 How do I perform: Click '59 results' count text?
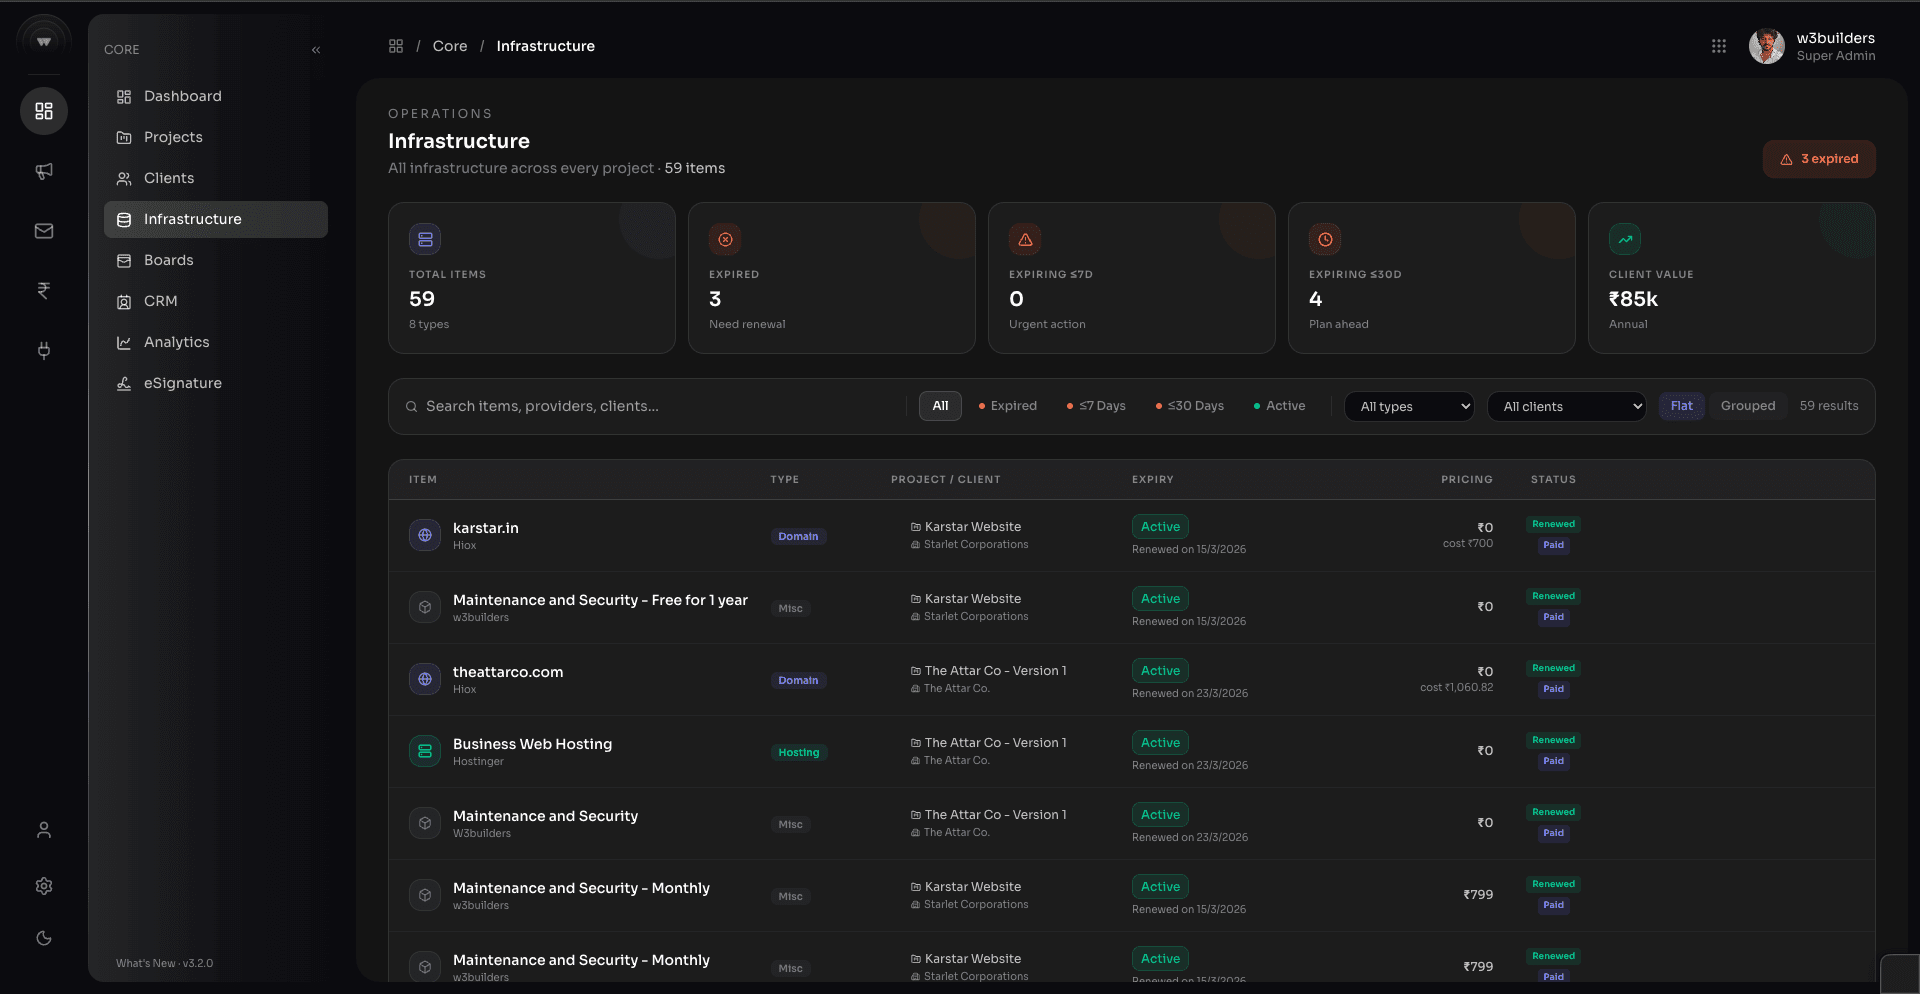click(1829, 406)
